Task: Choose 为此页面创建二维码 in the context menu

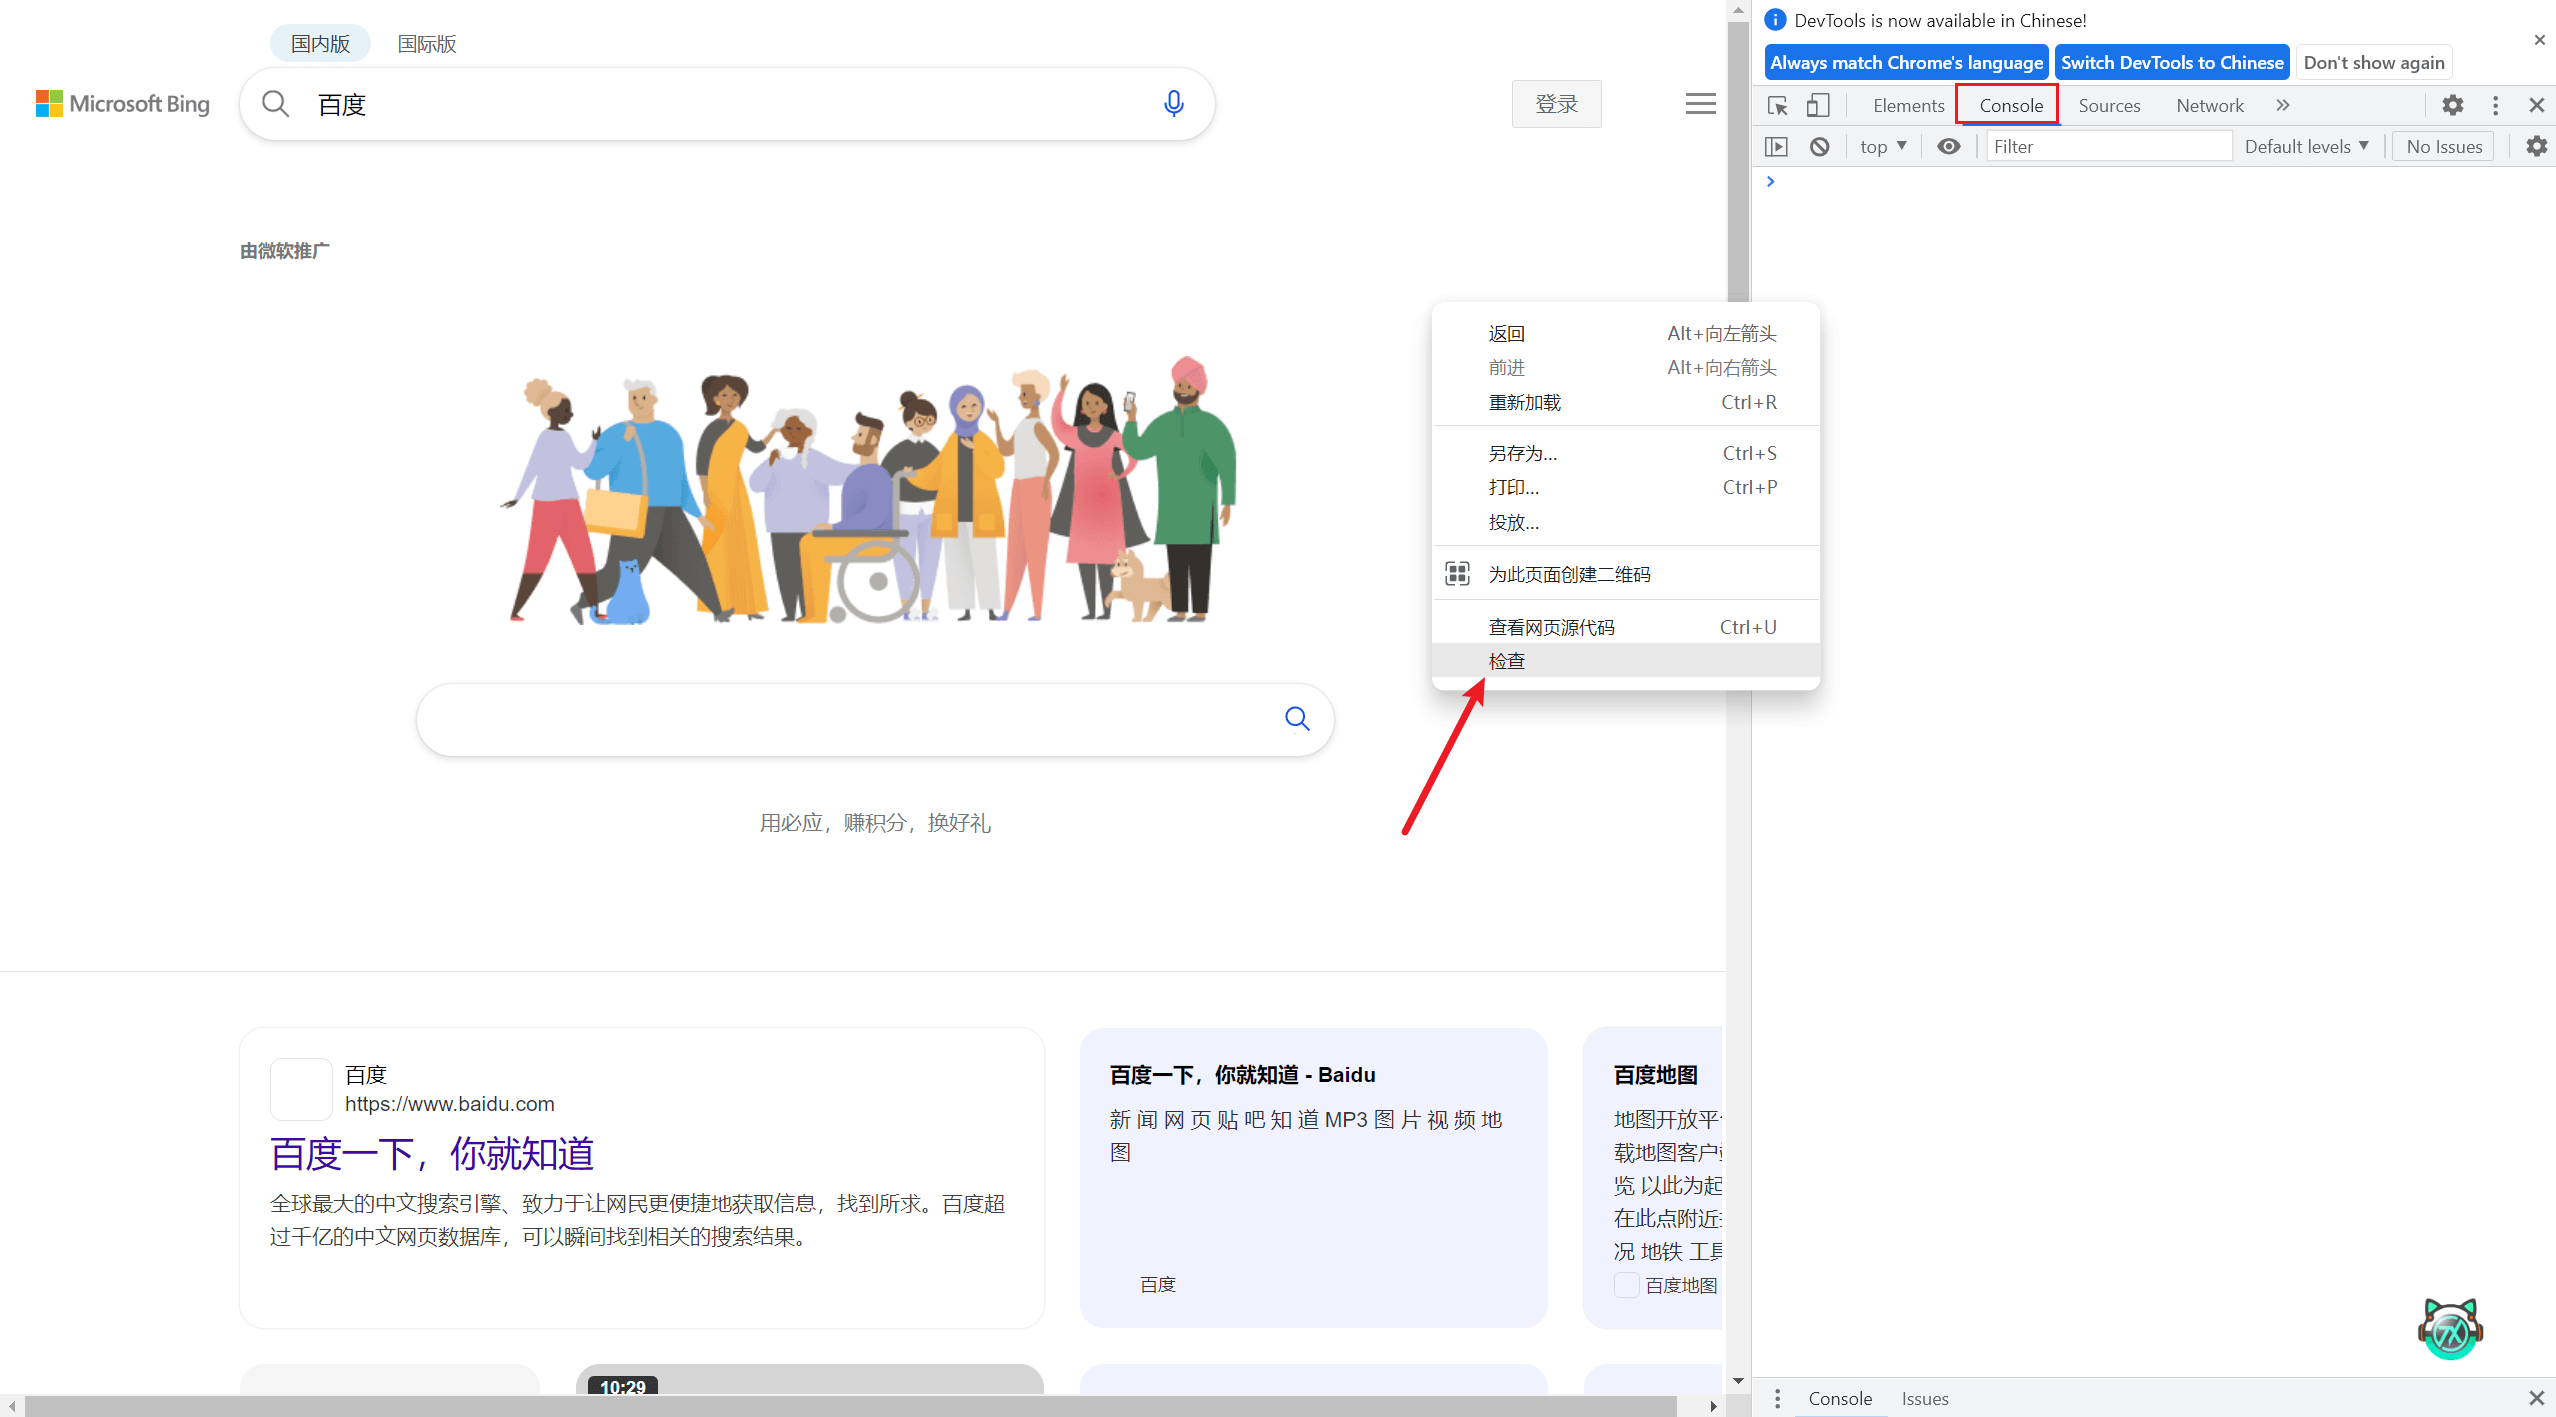Action: coord(1626,574)
